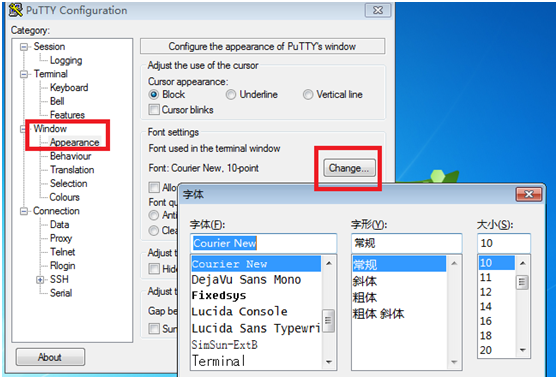The width and height of the screenshot is (558, 379).
Task: Select 常规 style in the list
Action: (399, 264)
